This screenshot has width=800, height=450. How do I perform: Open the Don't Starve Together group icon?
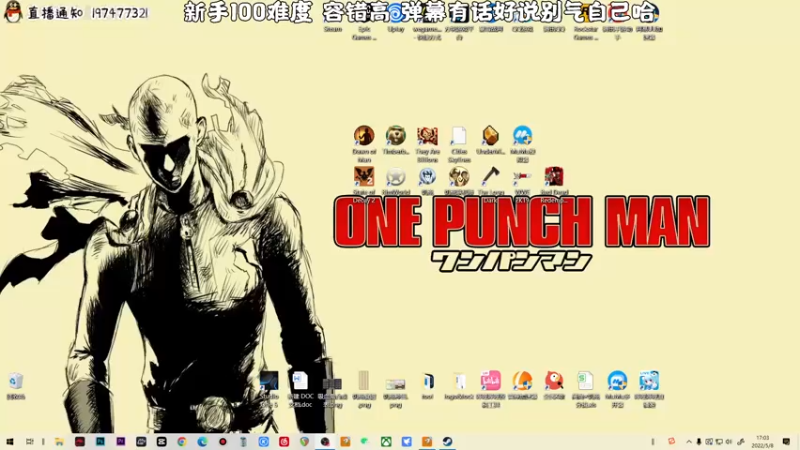tap(459, 177)
